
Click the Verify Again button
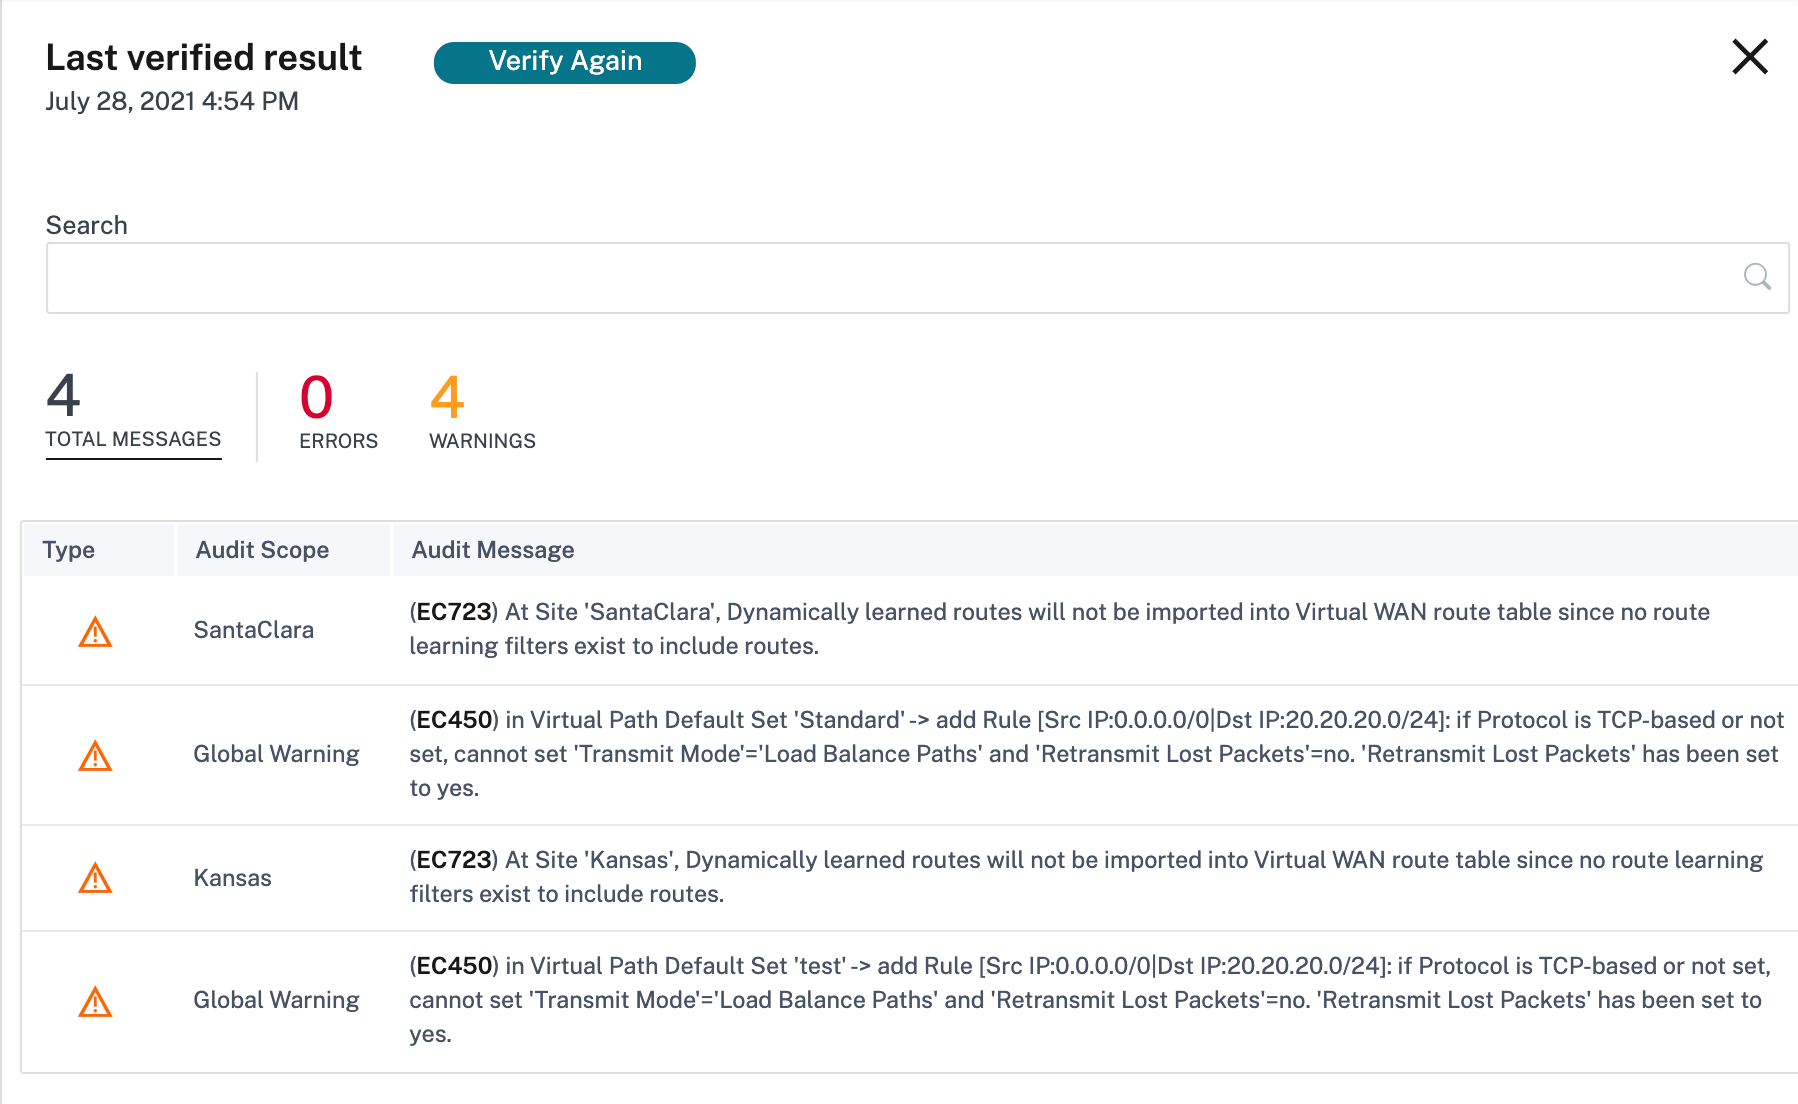pyautogui.click(x=564, y=62)
